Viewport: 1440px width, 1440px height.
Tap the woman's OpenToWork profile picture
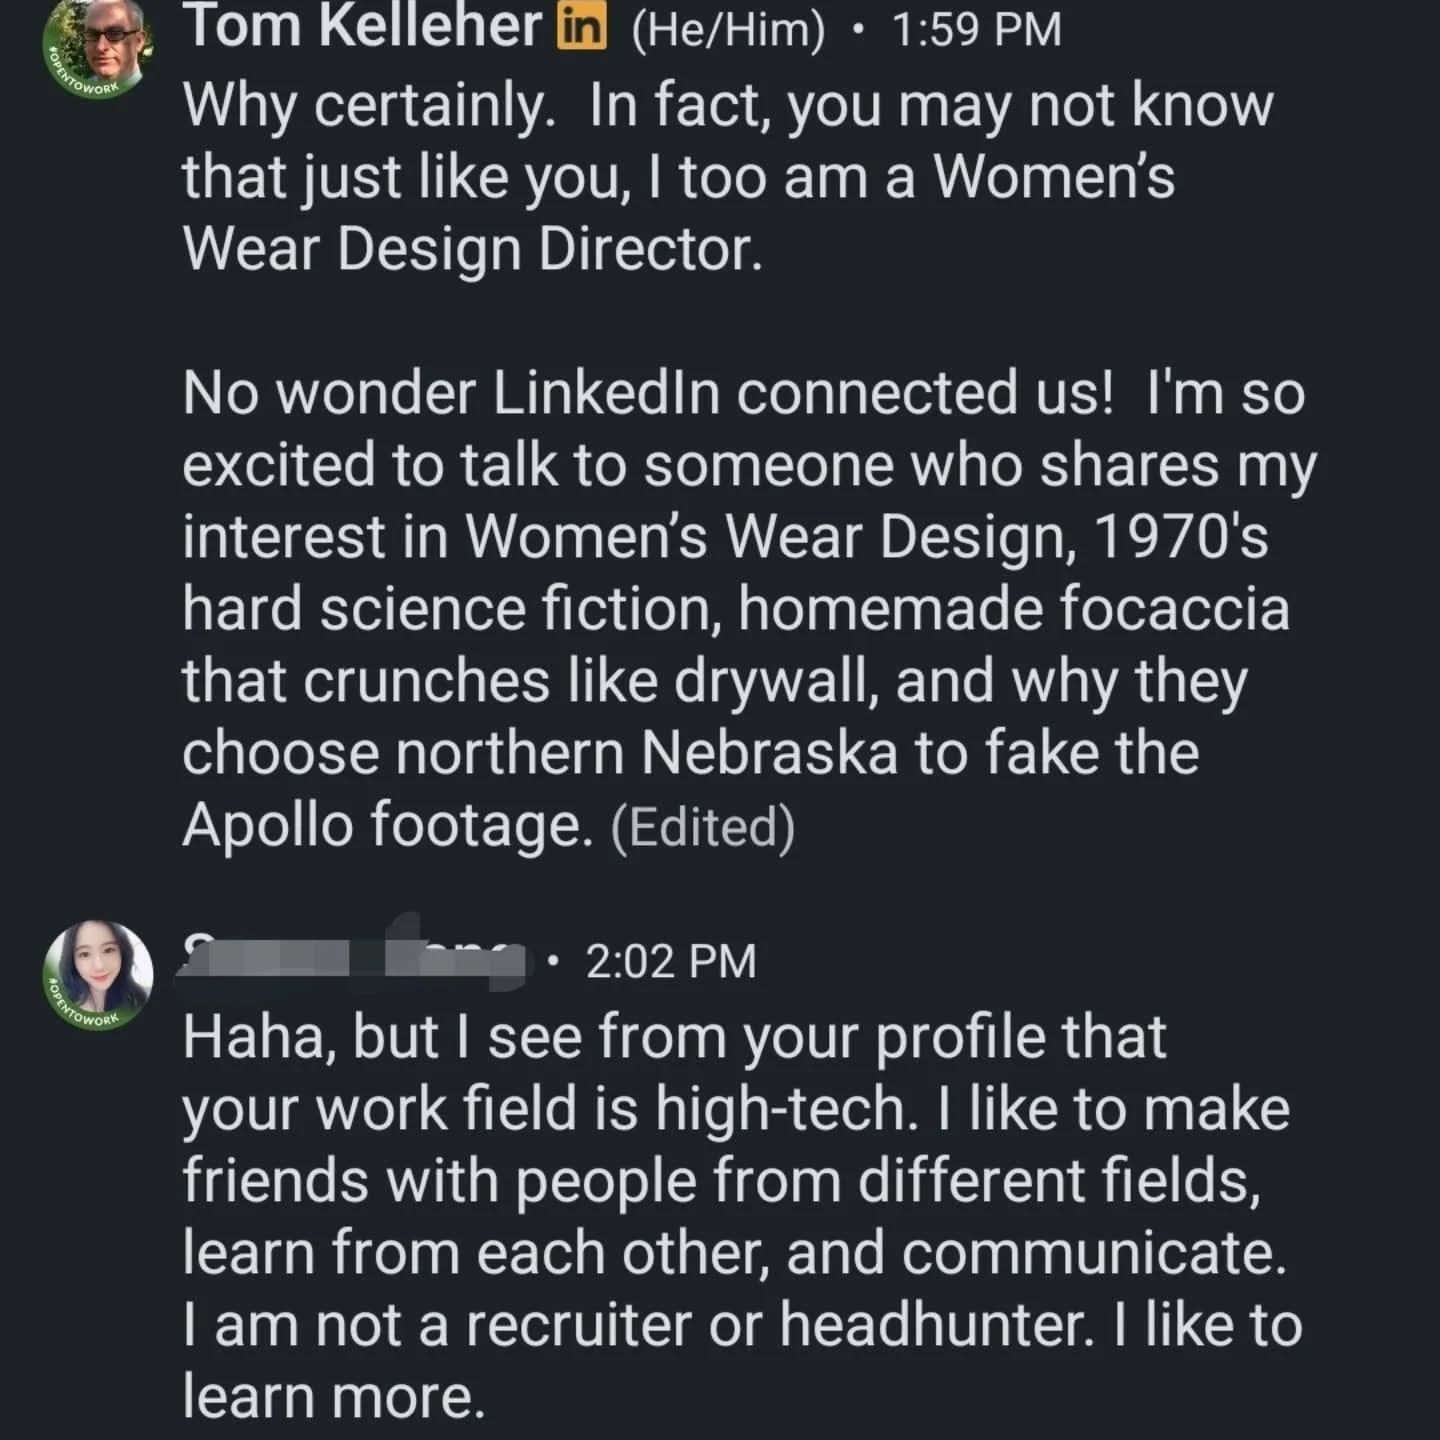pos(98,976)
